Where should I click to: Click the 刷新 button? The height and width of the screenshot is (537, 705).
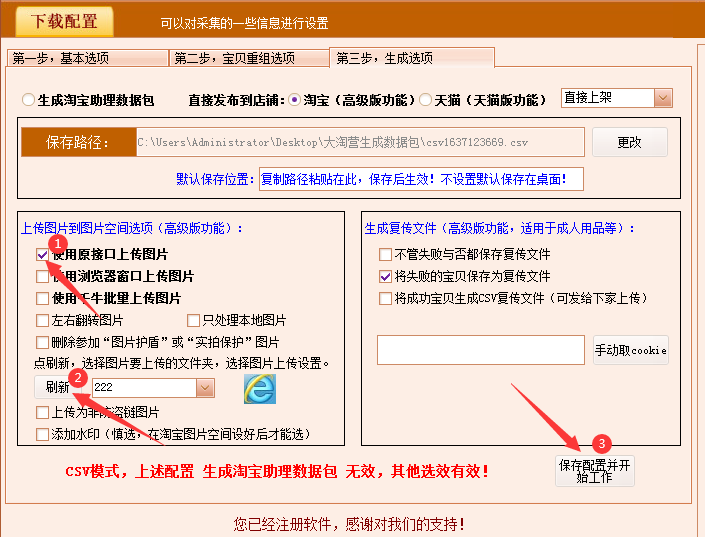[58, 387]
